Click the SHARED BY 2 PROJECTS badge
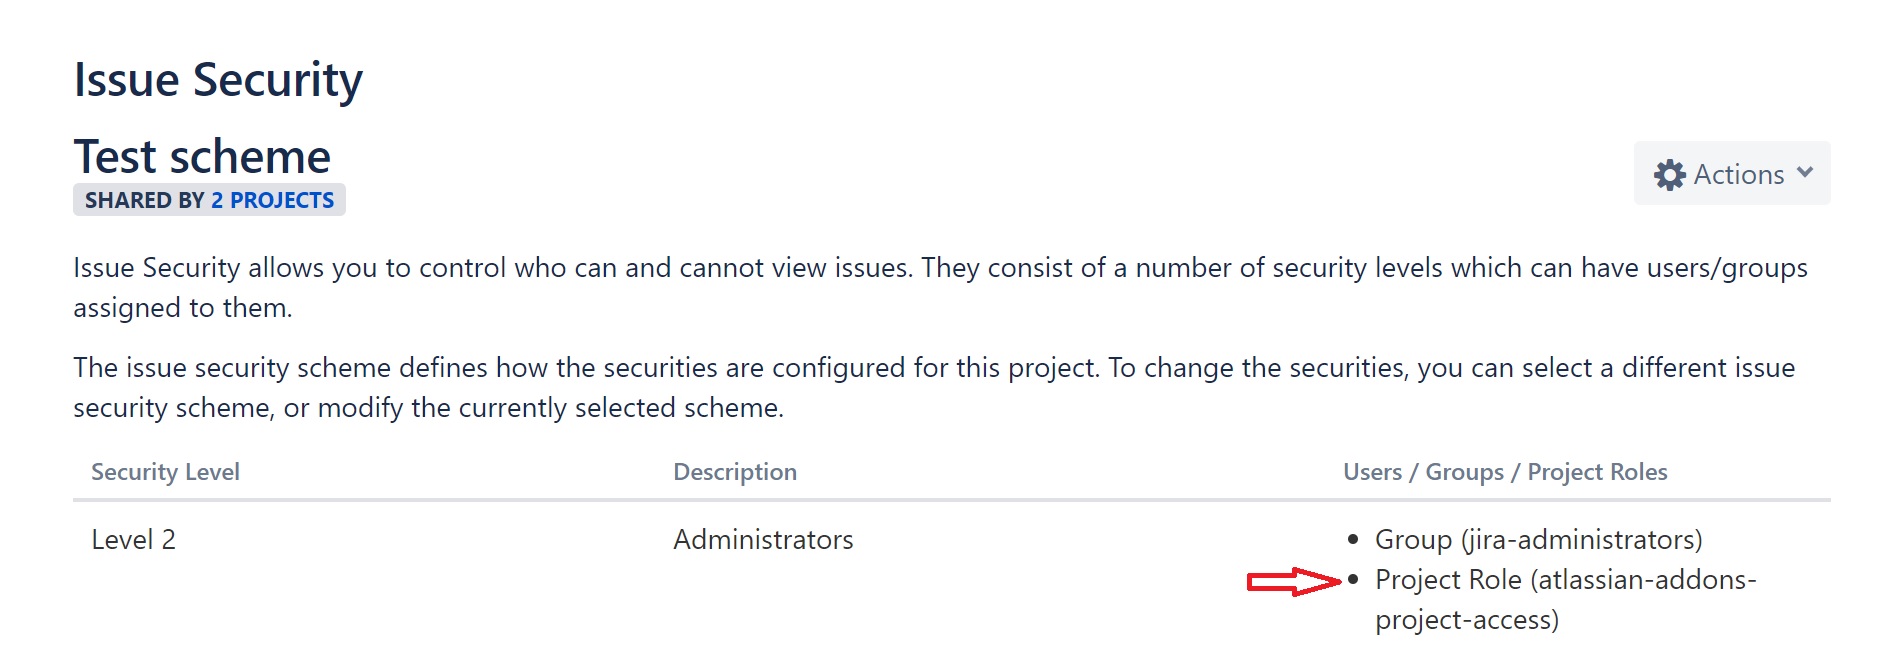This screenshot has width=1880, height=646. coord(209,199)
